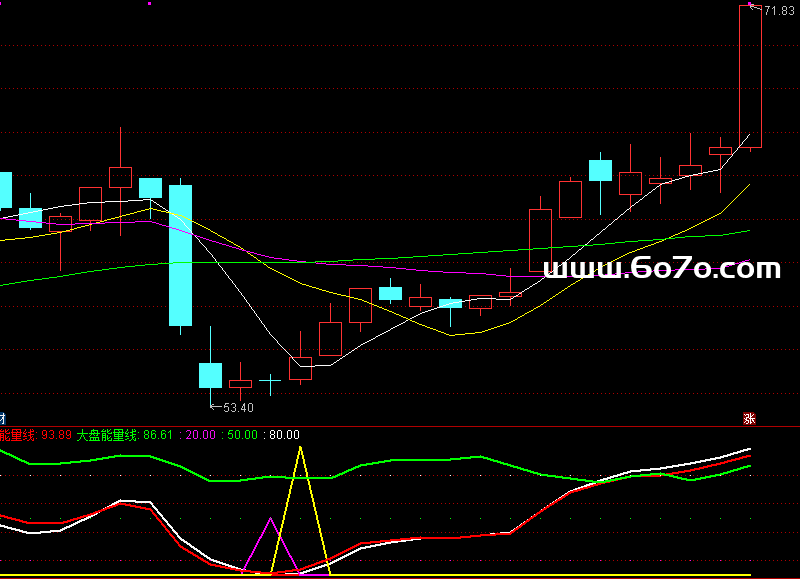Image resolution: width=800 pixels, height=579 pixels.
Task: Click the cyan doji cross candle
Action: (x=270, y=380)
